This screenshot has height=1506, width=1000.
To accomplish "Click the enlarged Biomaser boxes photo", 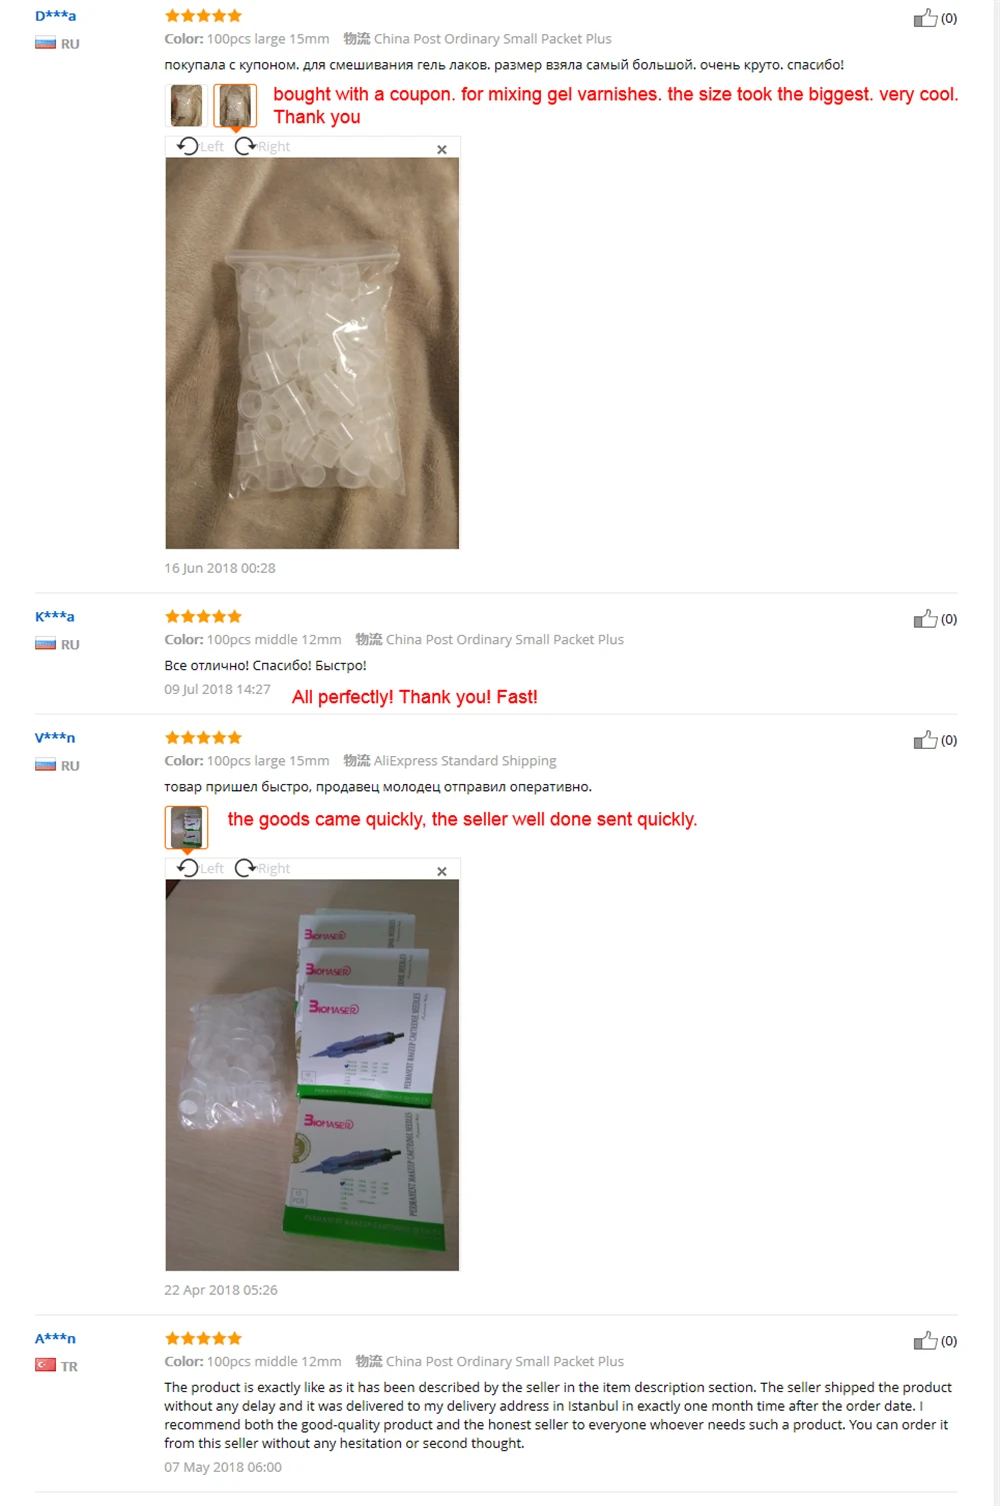I will click(x=312, y=1075).
